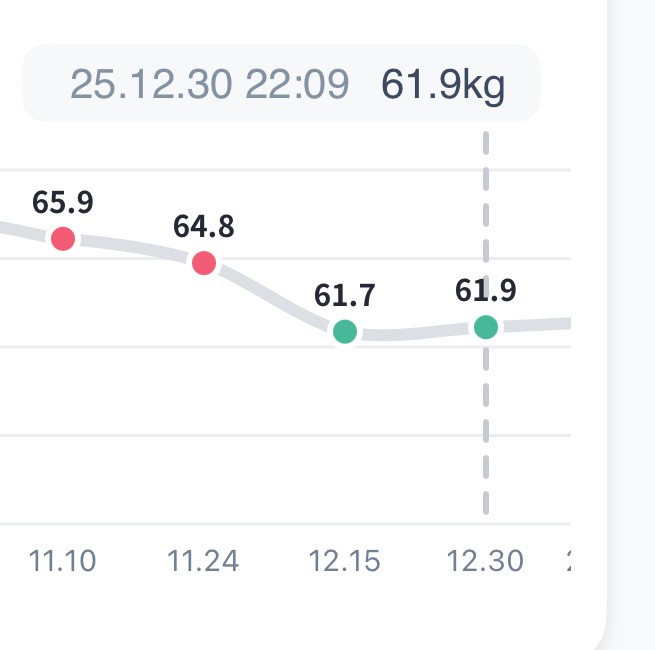Tap the 61.9 label above the green point
655x650 pixels.
tap(486, 290)
